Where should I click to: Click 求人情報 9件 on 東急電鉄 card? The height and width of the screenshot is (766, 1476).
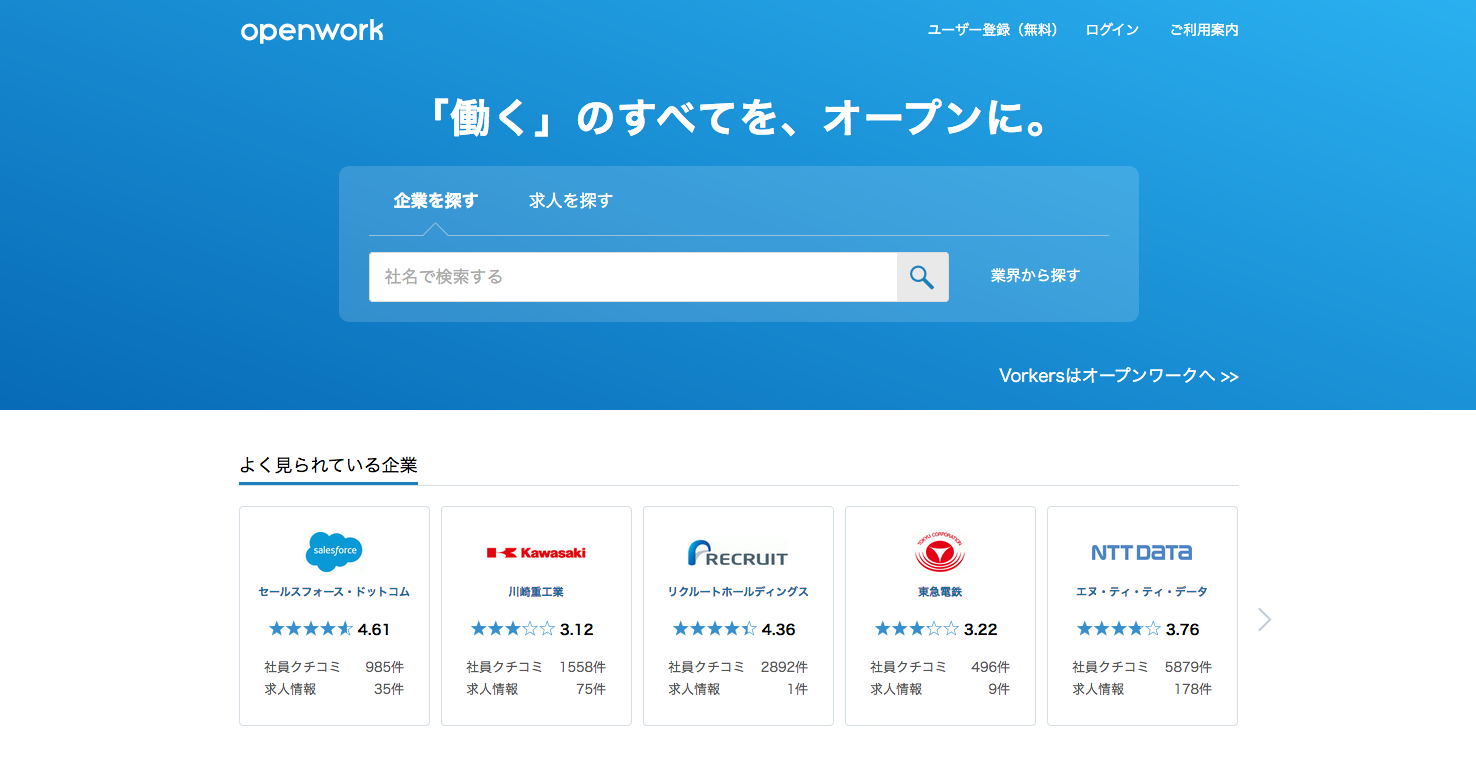940,689
